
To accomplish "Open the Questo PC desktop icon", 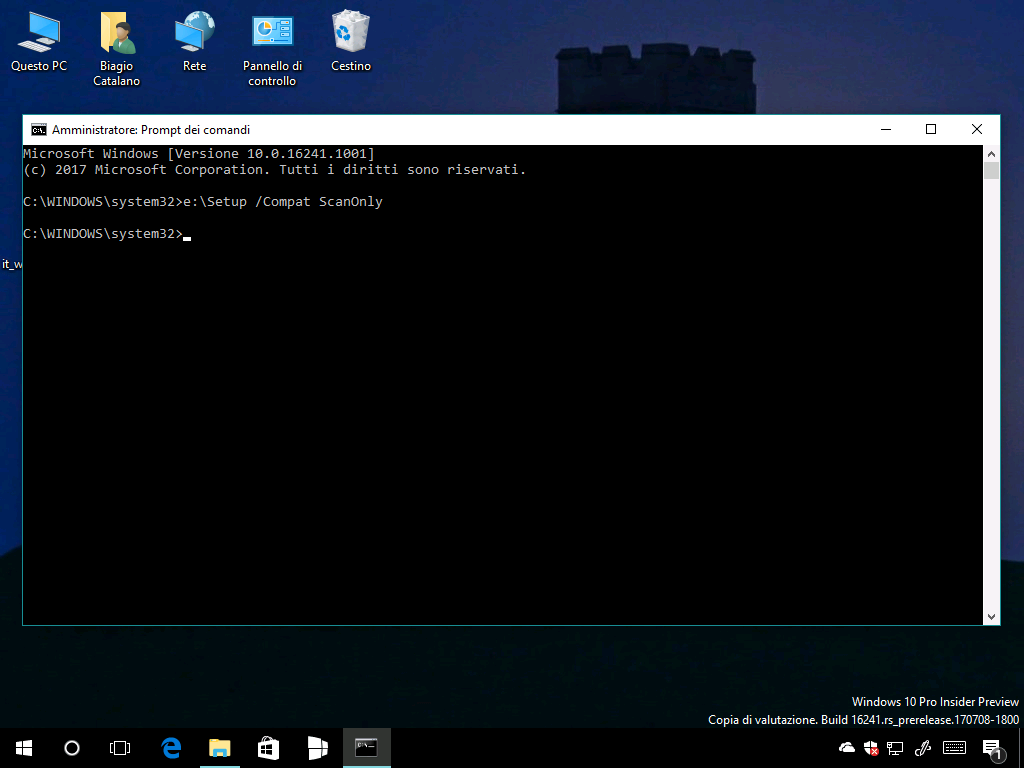I will tap(39, 42).
